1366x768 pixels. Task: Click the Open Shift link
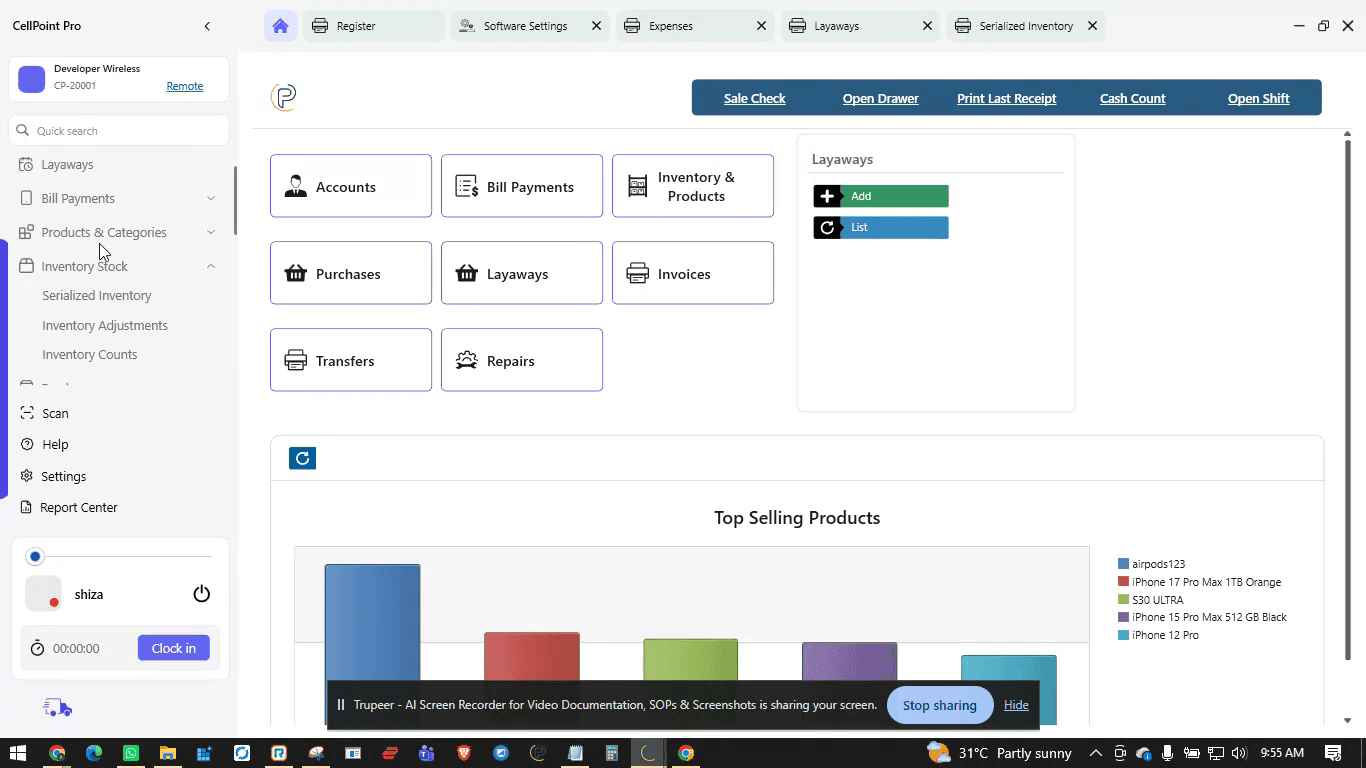click(1259, 98)
